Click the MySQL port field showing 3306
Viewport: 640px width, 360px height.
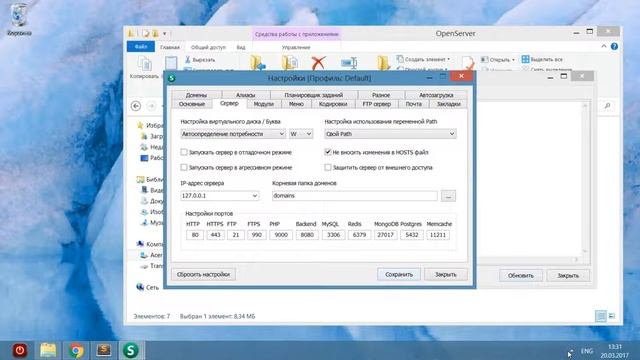pos(333,235)
